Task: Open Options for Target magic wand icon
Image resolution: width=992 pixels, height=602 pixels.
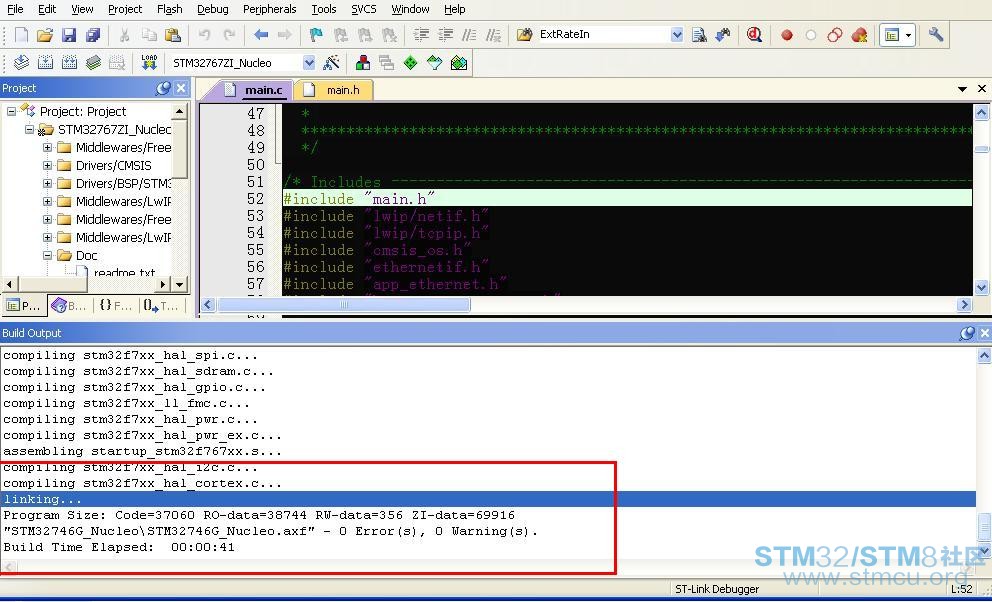Action: [x=331, y=63]
